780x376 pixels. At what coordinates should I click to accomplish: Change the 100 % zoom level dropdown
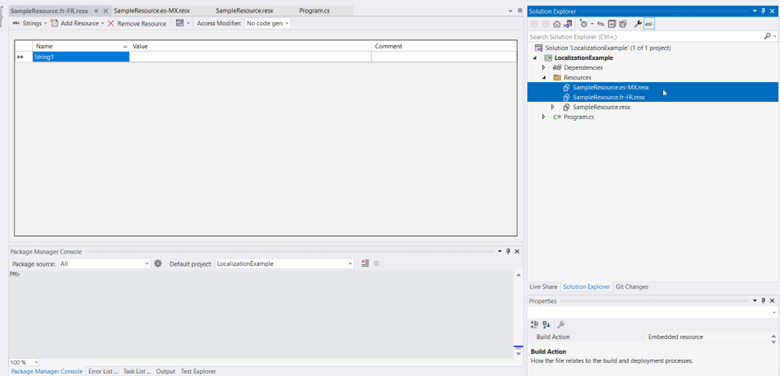(x=24, y=363)
